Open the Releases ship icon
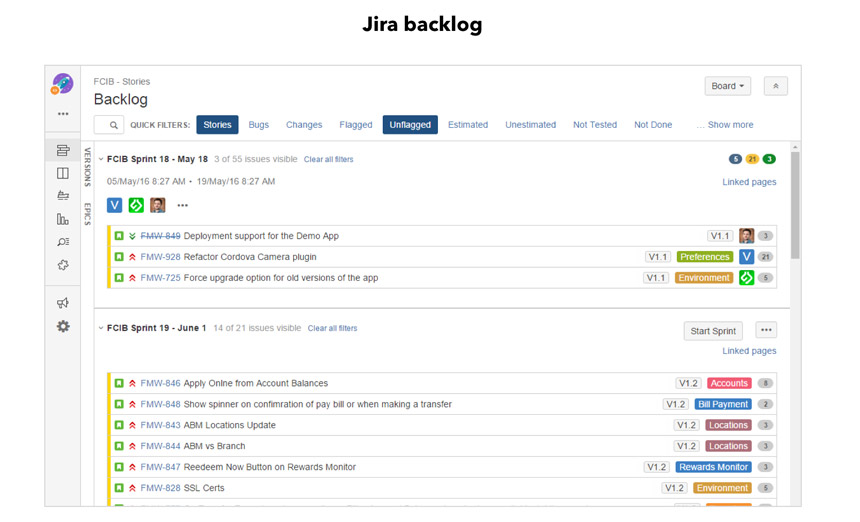860x522 pixels. [x=63, y=196]
